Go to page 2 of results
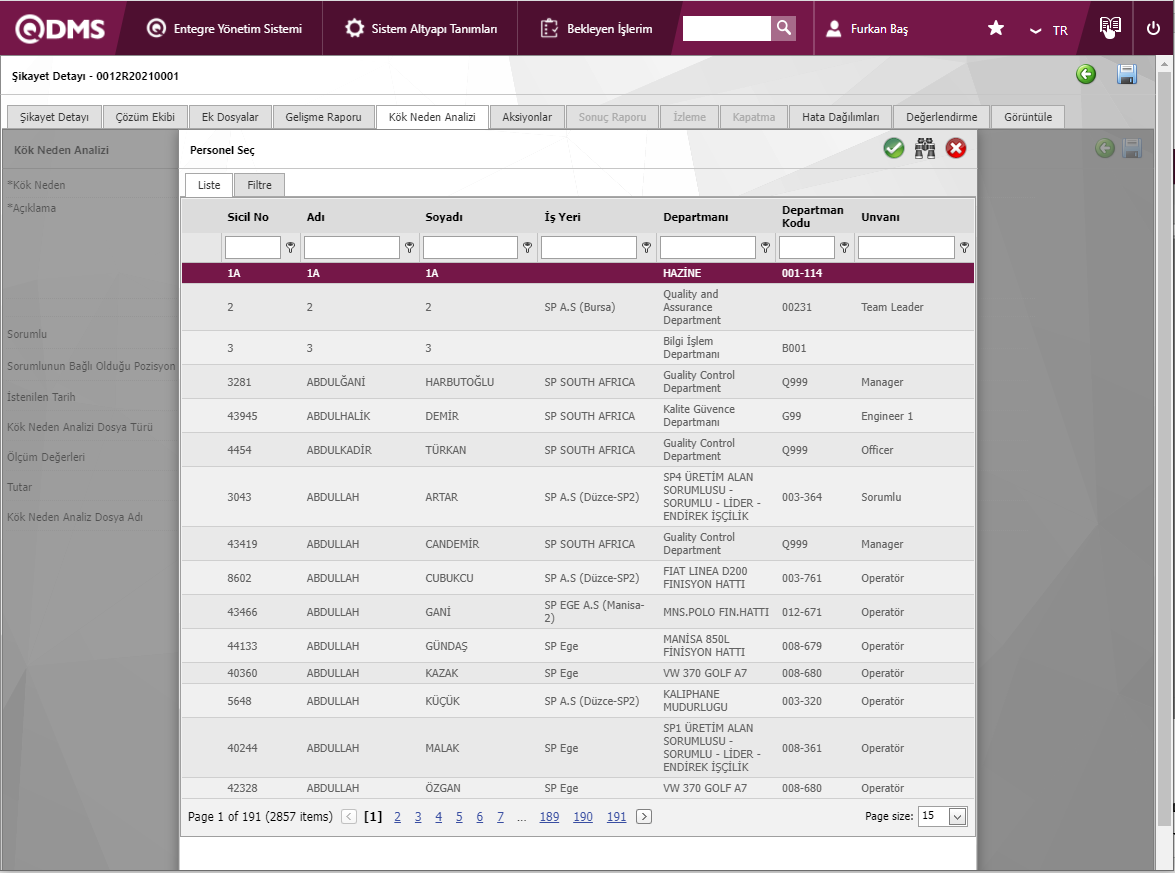The image size is (1175, 873). point(397,817)
